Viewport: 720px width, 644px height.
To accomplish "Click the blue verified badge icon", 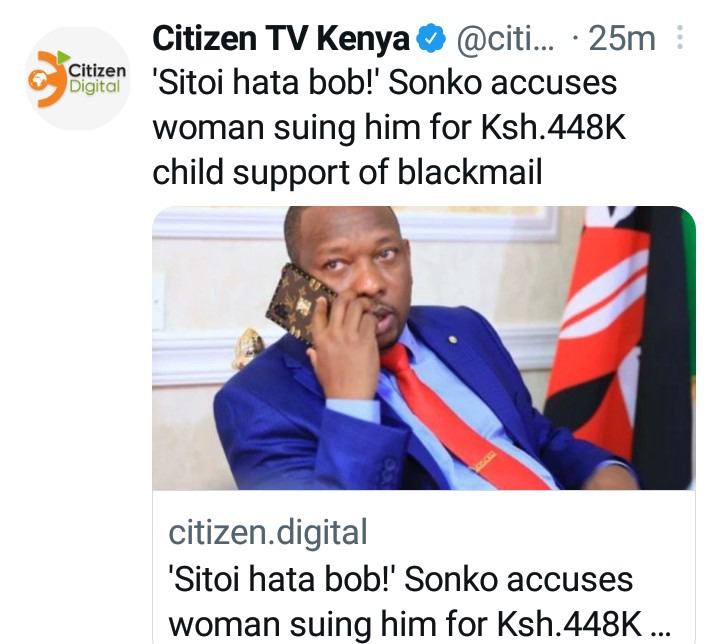I will (431, 39).
